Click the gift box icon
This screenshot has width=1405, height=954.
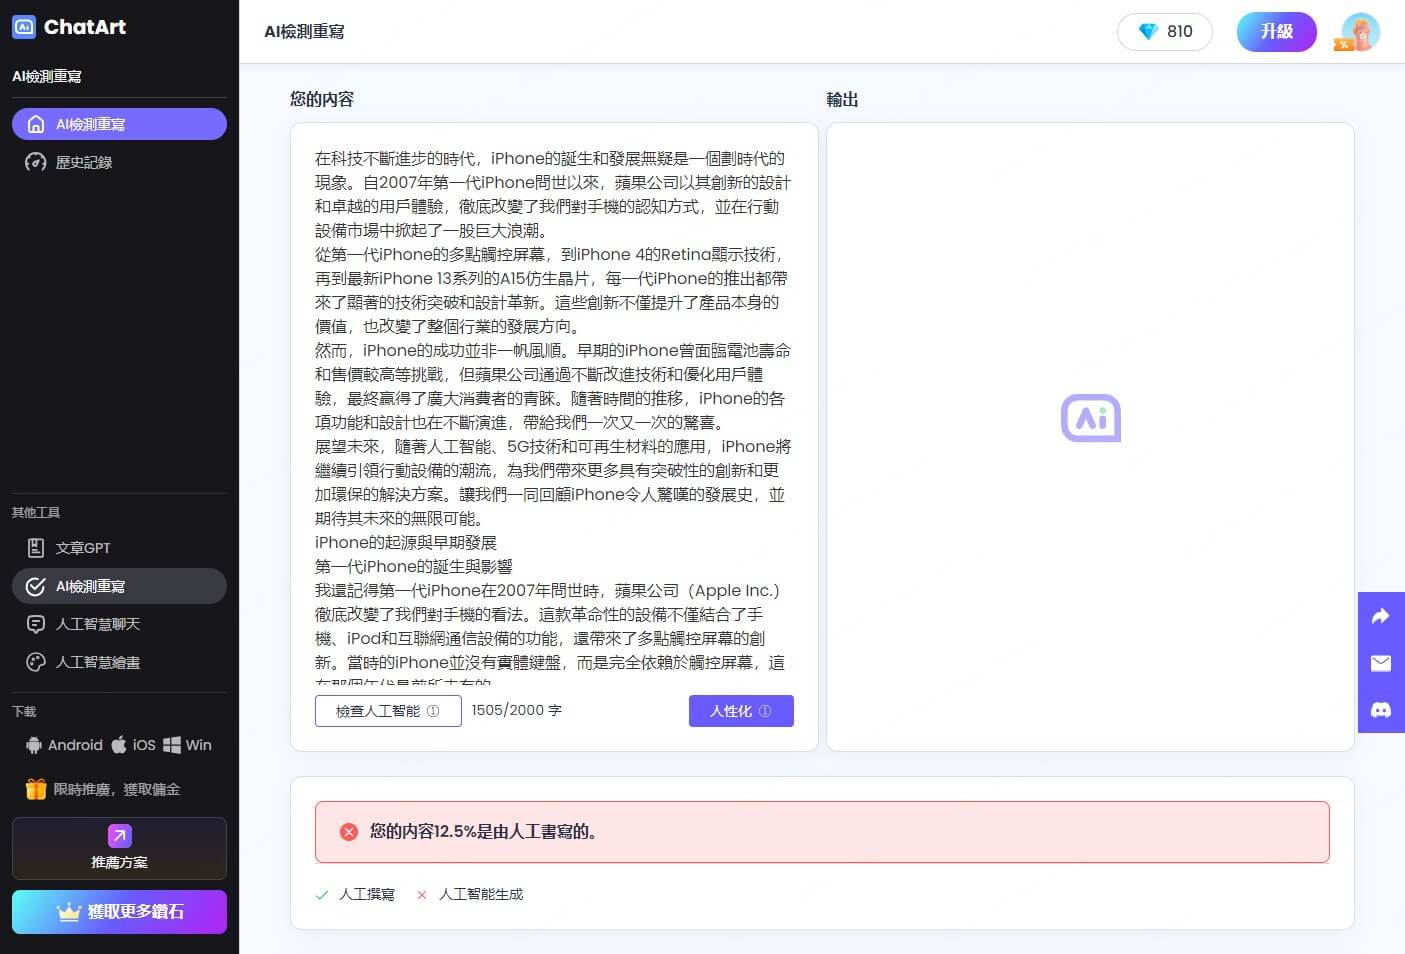(36, 789)
